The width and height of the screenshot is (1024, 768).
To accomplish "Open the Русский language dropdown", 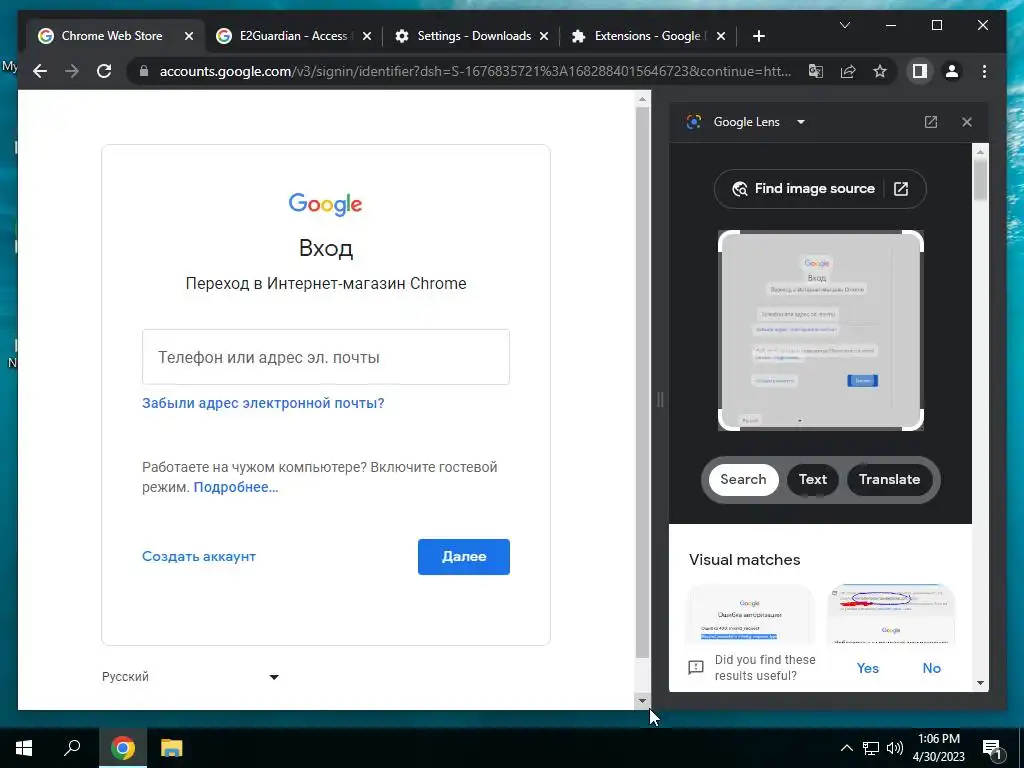I will coord(191,677).
